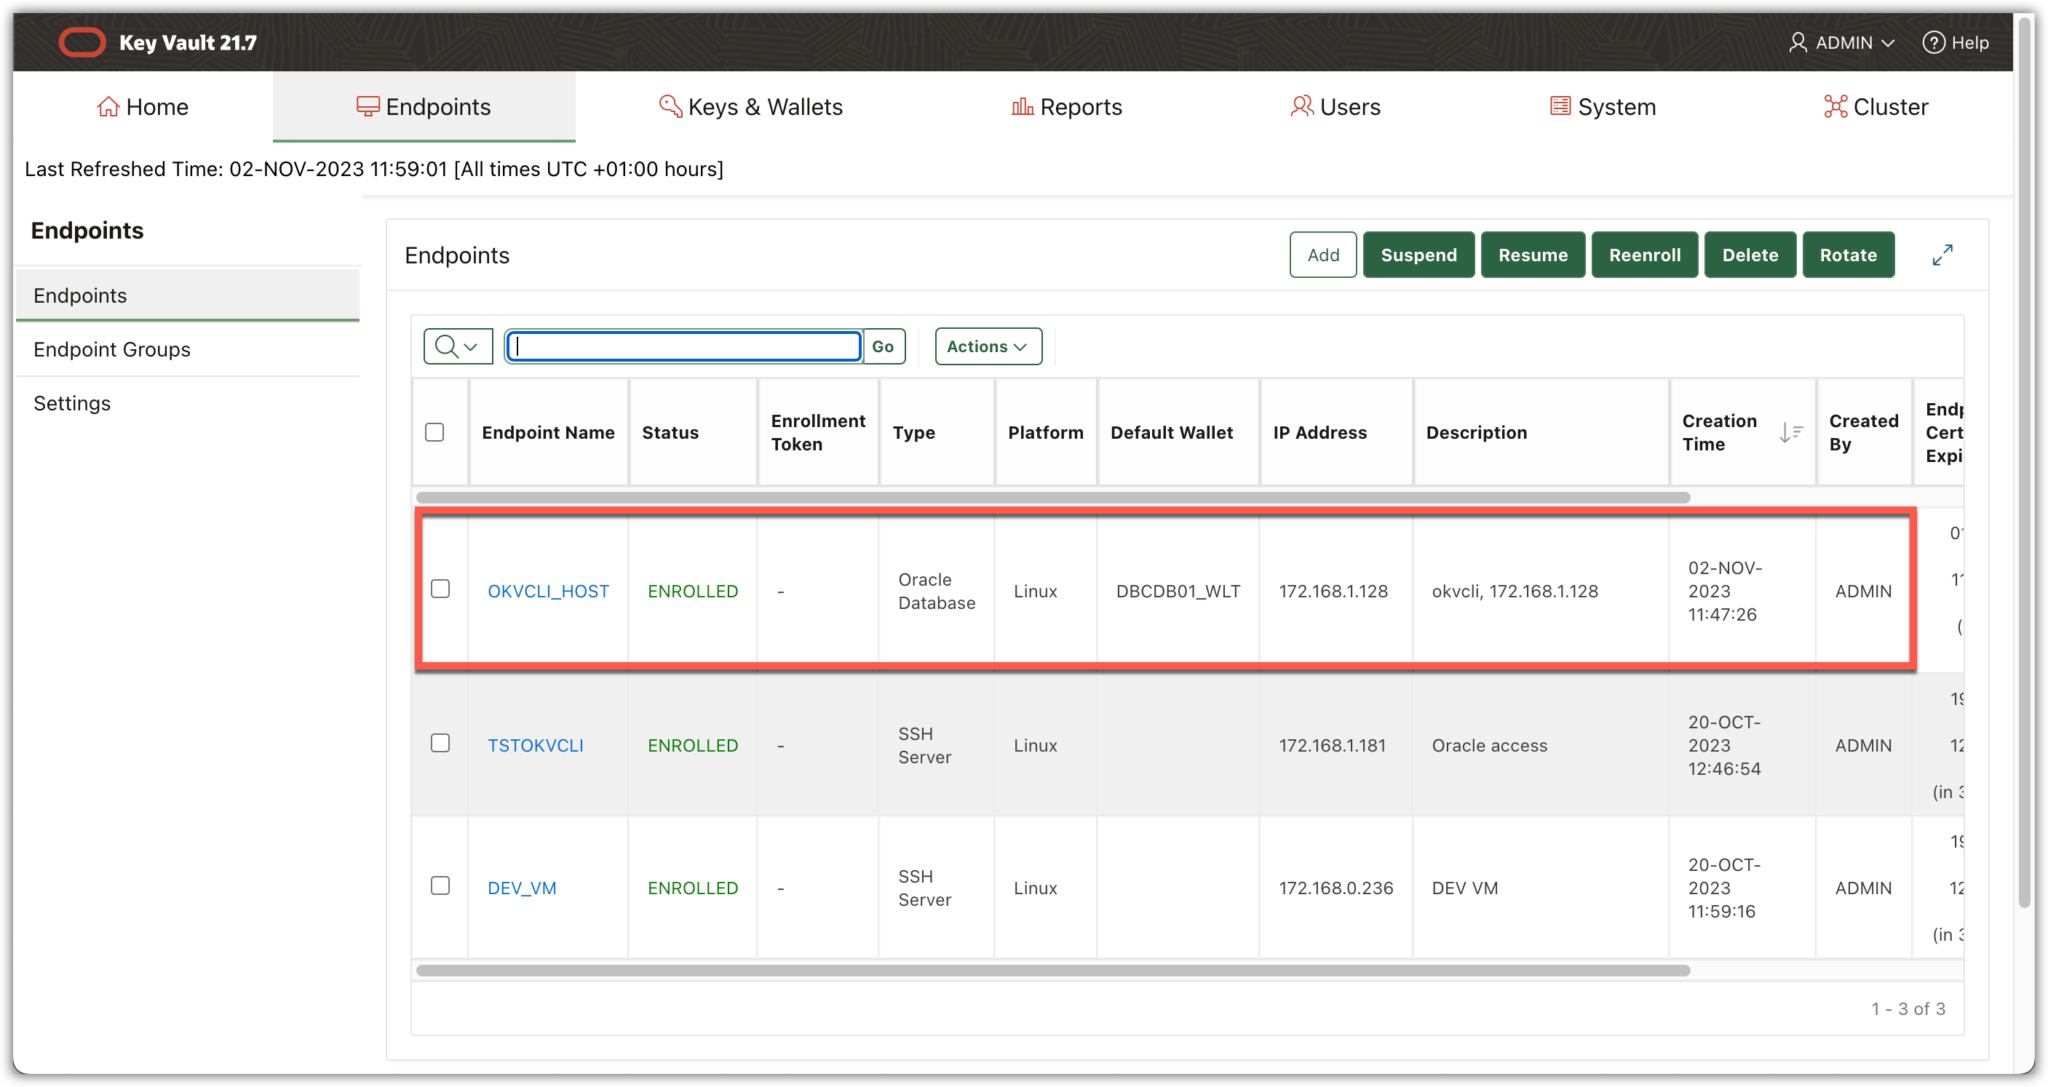Click the bottom horizontal table scrollbar

pyautogui.click(x=1052, y=970)
